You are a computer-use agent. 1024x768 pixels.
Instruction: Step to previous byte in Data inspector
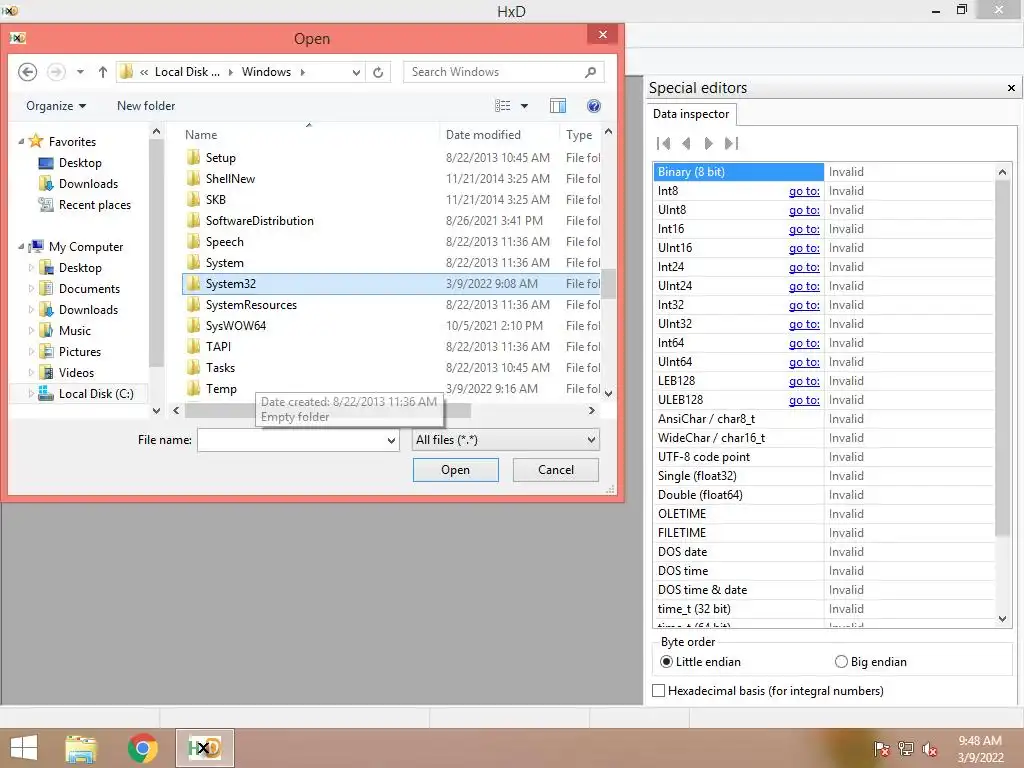[x=686, y=143]
